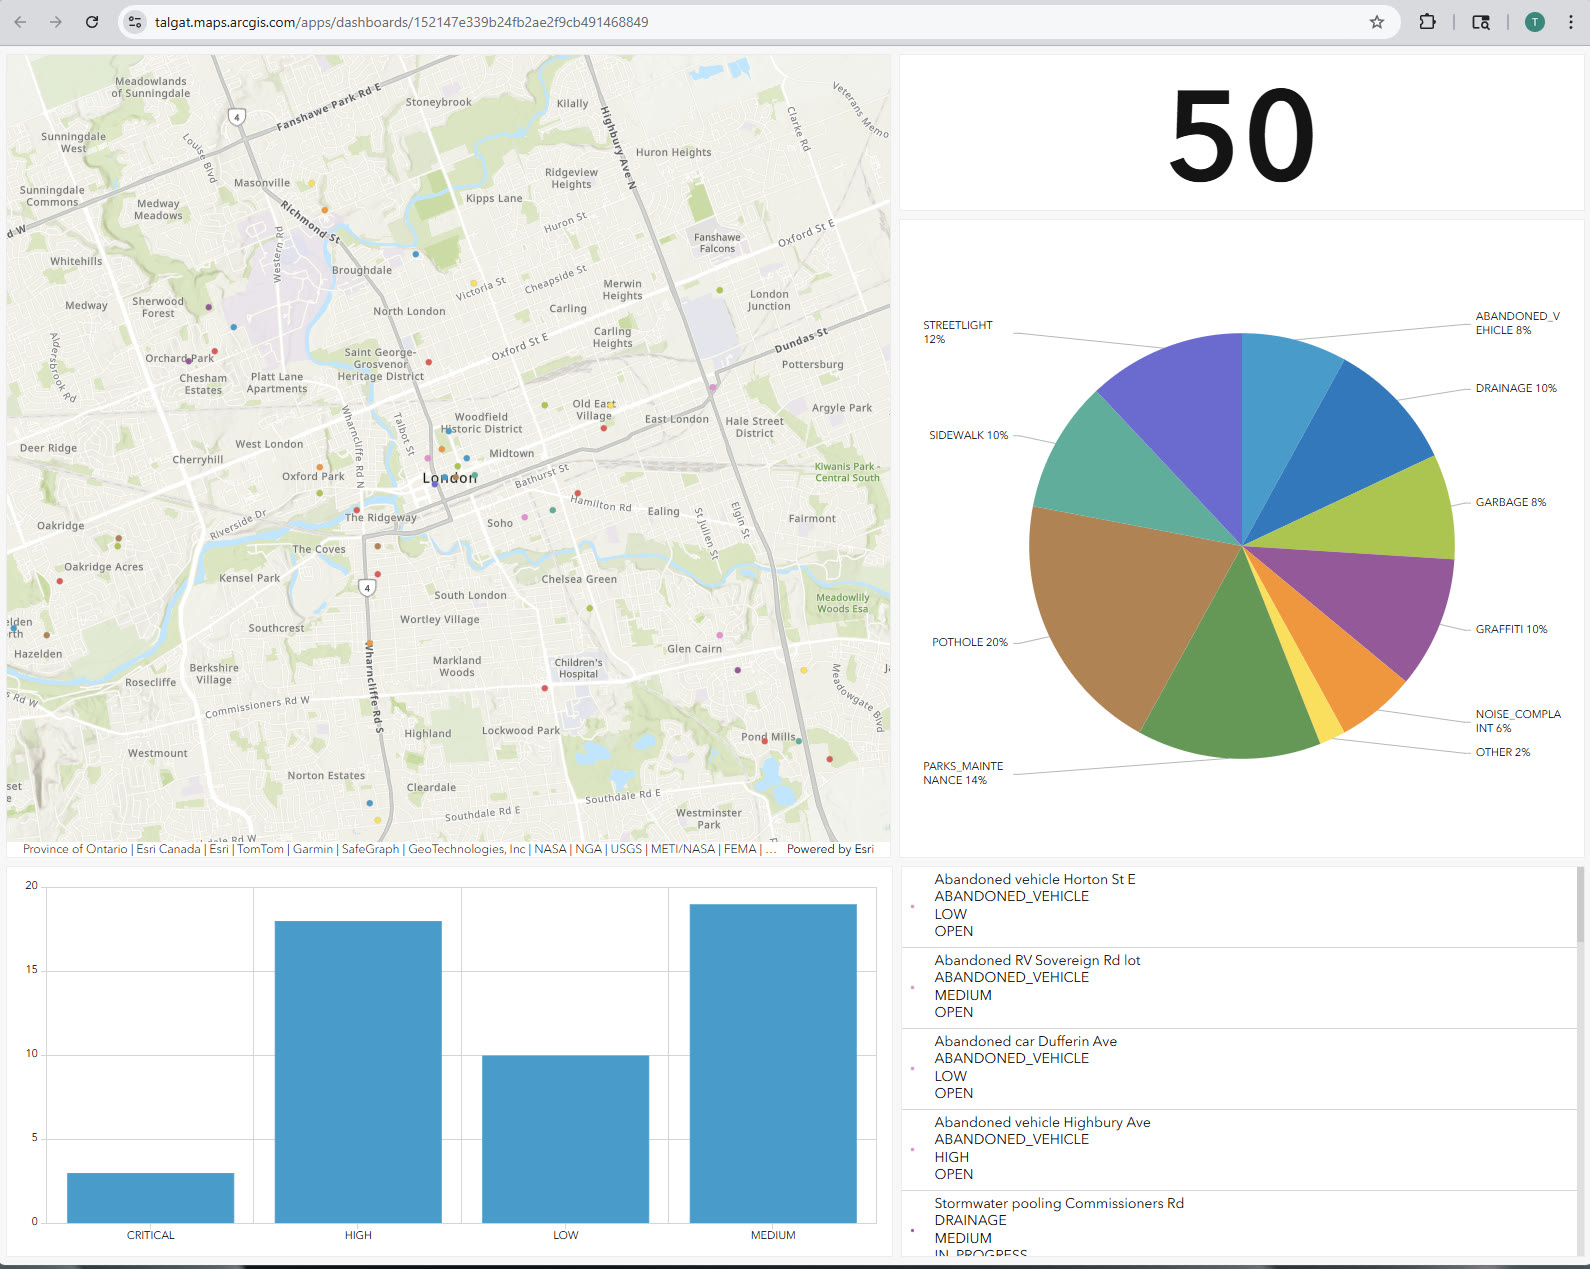Click the Masonville label on map
The height and width of the screenshot is (1269, 1590).
point(262,183)
